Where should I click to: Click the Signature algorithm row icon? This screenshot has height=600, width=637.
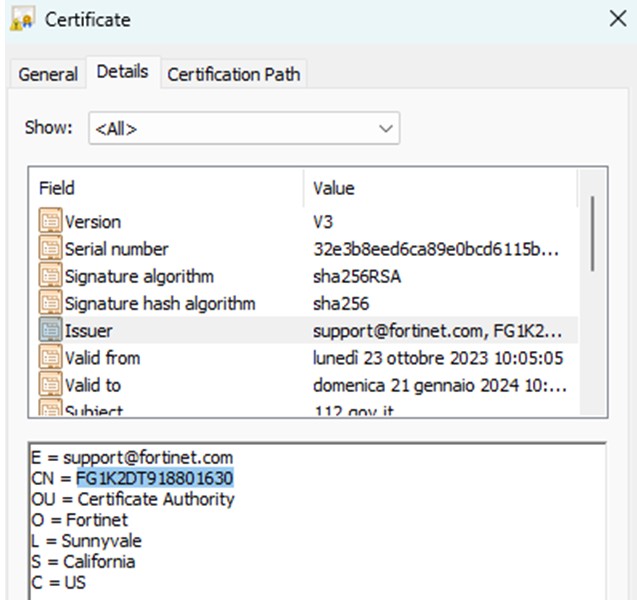(50, 276)
